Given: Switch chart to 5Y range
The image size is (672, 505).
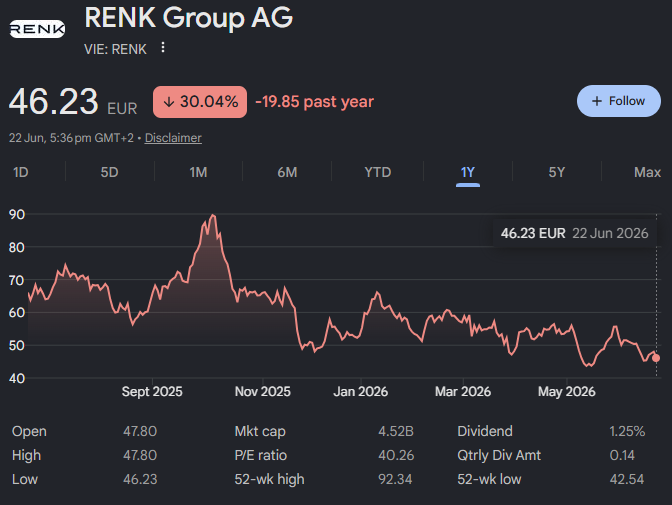Looking at the screenshot, I should 557,172.
